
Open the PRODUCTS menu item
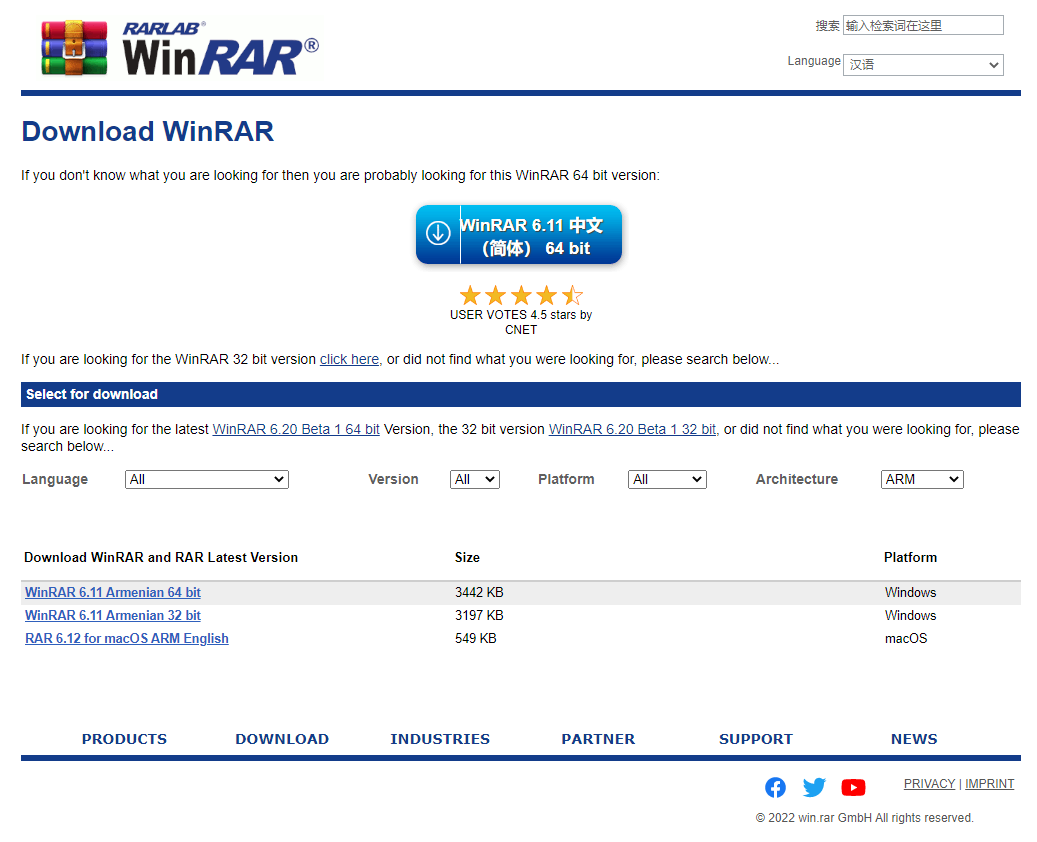[x=124, y=739]
